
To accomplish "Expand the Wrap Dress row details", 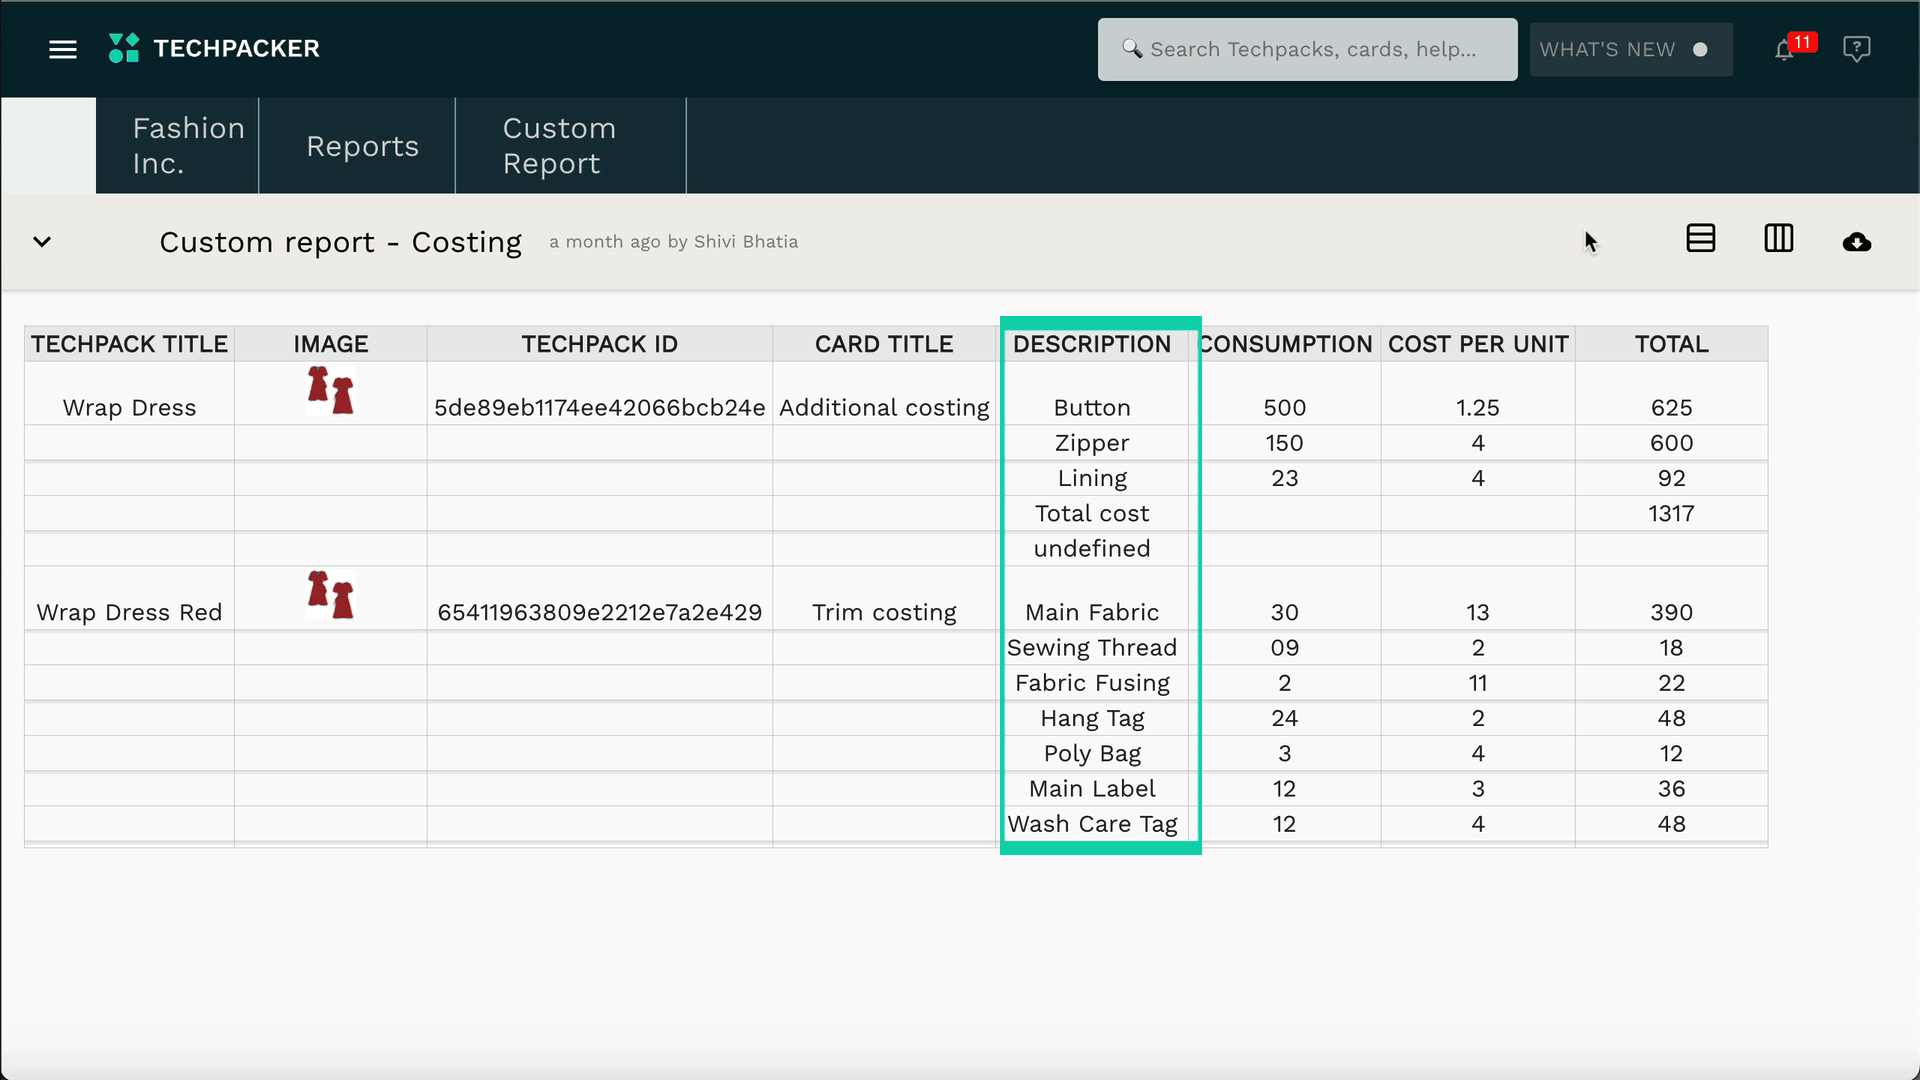I will (x=129, y=407).
